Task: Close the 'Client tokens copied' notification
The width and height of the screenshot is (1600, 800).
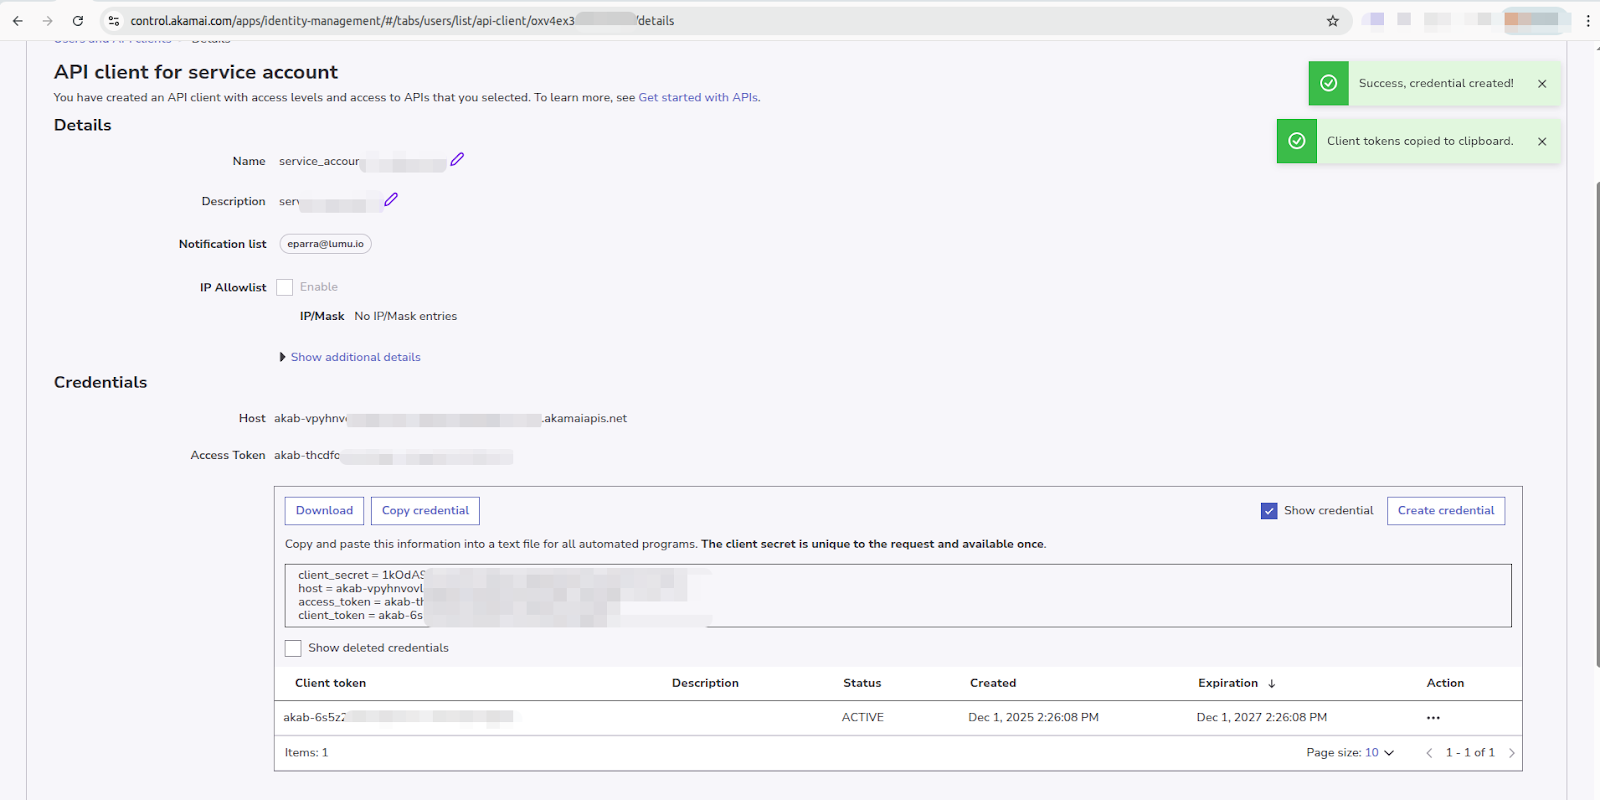Action: [x=1542, y=142]
